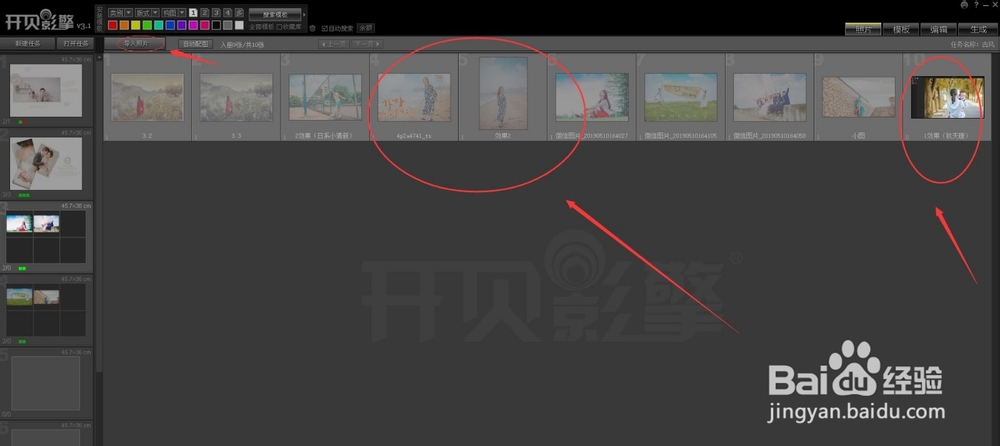
Task: Pick the orange color swatch
Action: pos(124,26)
